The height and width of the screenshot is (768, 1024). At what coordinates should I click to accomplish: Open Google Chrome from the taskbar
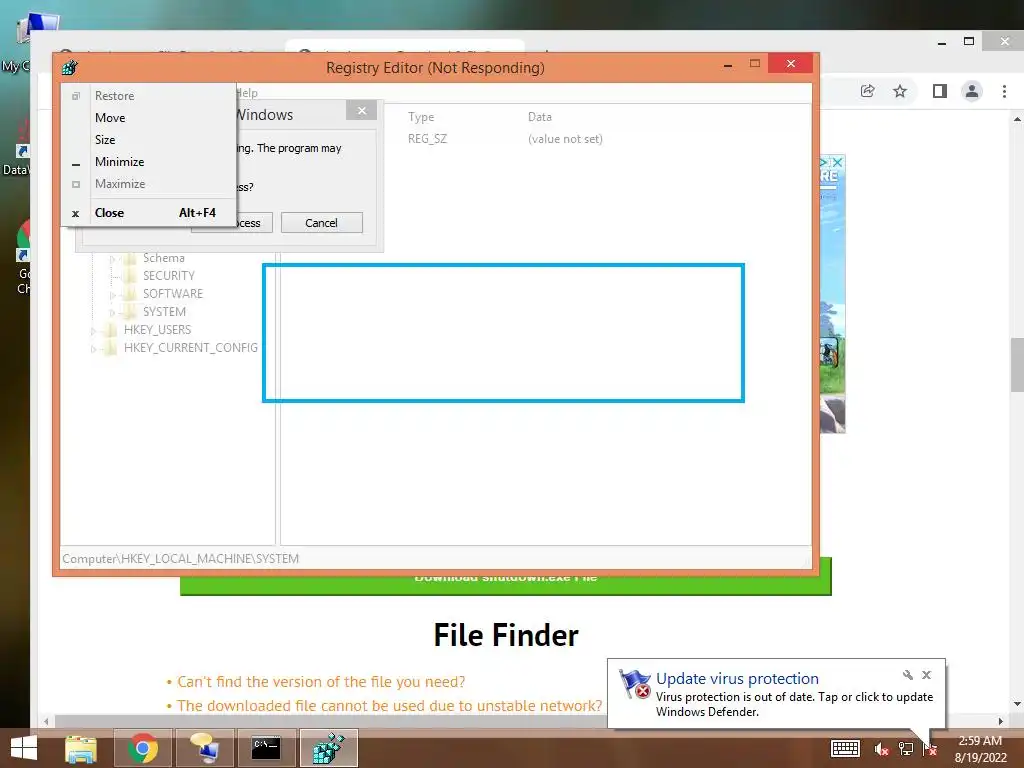point(143,748)
